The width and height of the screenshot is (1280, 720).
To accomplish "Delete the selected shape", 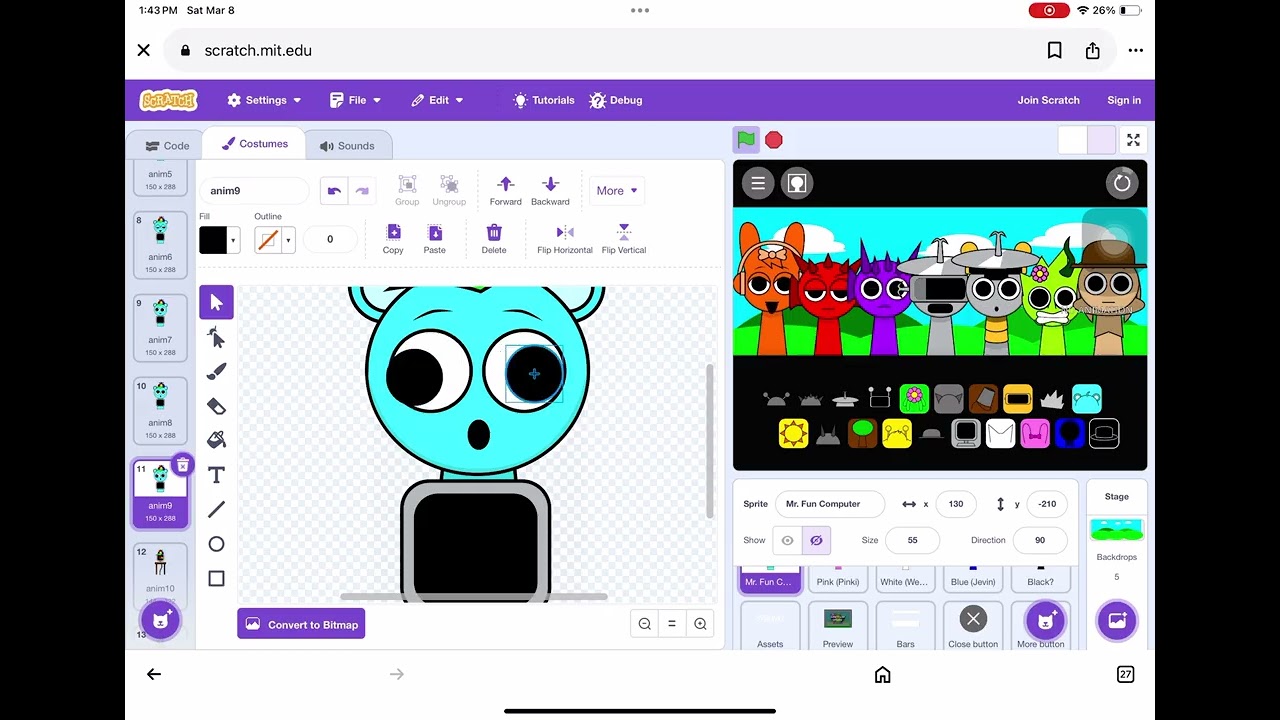I will click(x=494, y=239).
